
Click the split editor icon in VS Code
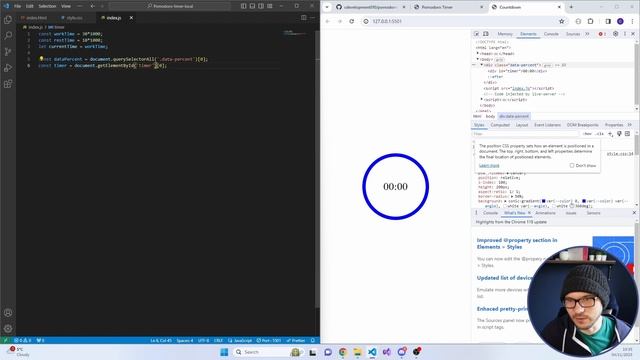tap(304, 18)
